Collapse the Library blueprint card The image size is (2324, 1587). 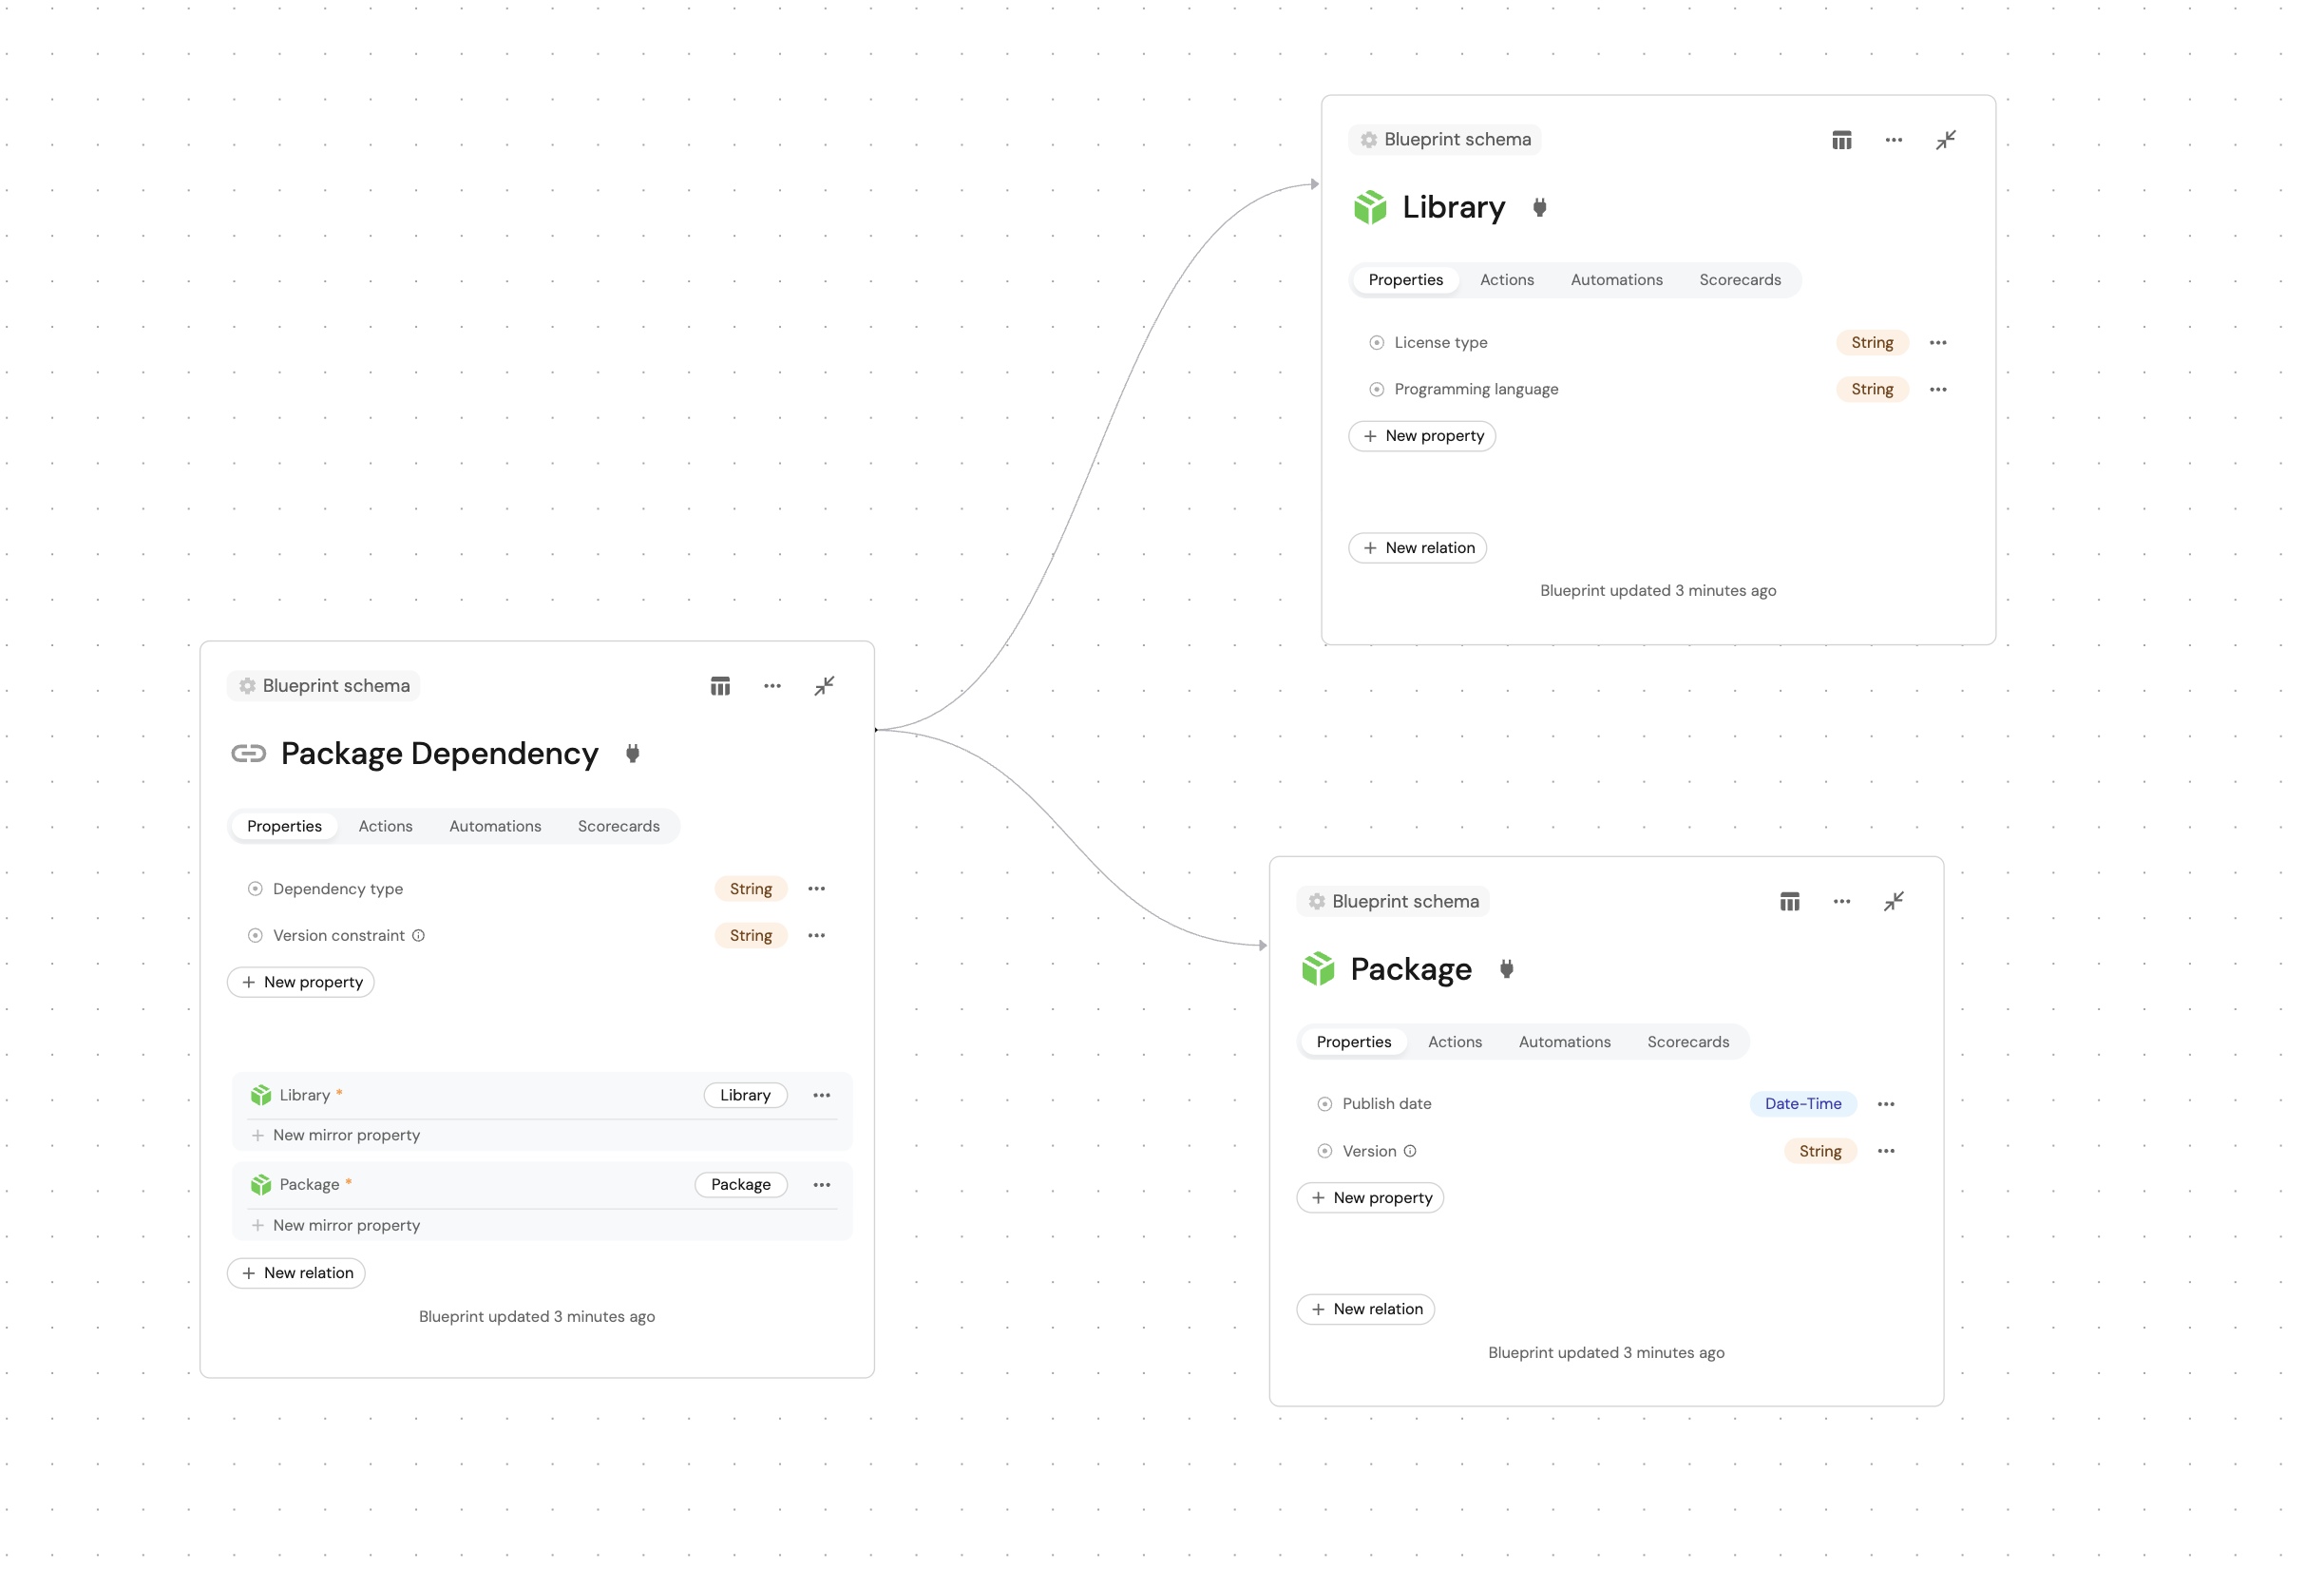pos(1945,140)
